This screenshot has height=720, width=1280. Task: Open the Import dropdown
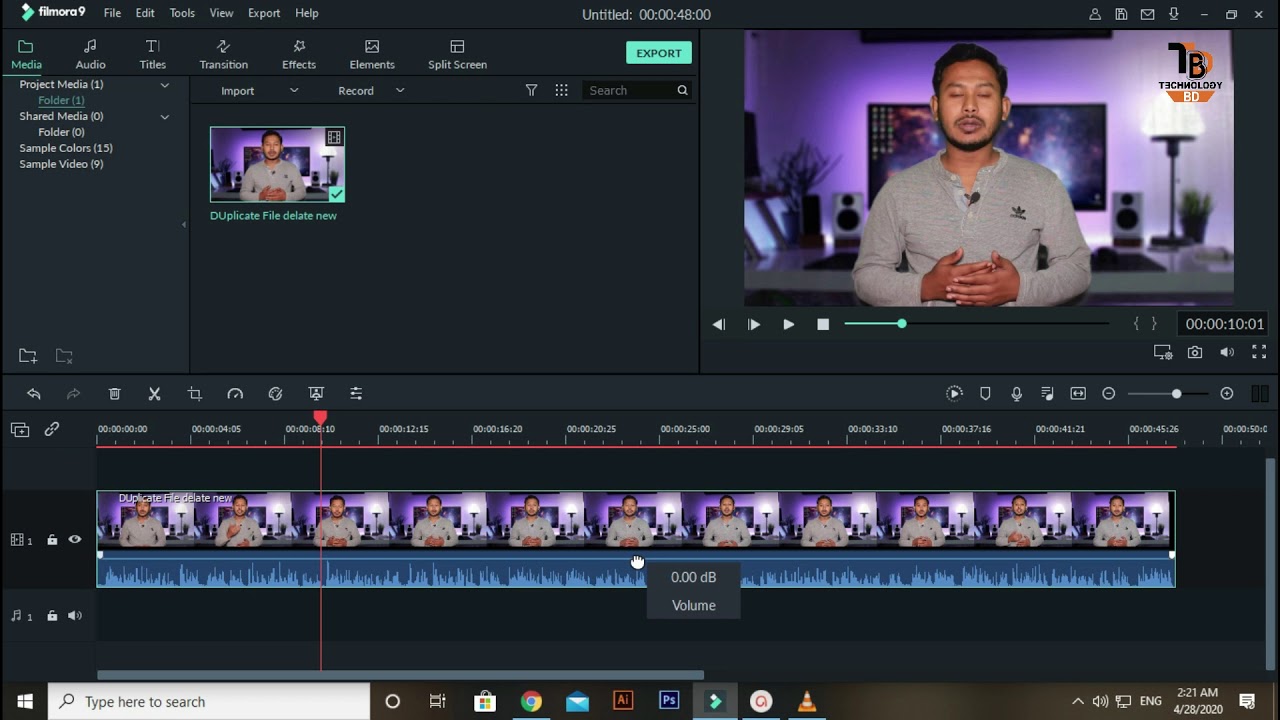click(259, 91)
